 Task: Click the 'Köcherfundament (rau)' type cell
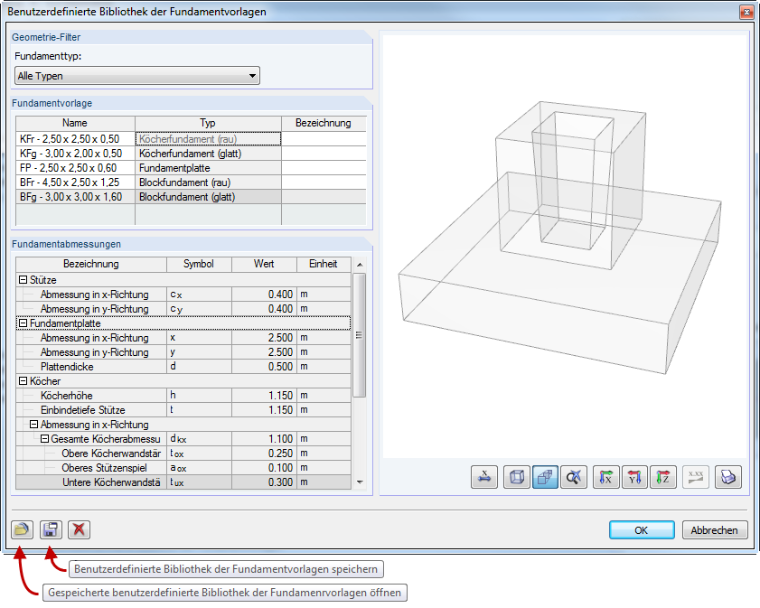click(208, 139)
